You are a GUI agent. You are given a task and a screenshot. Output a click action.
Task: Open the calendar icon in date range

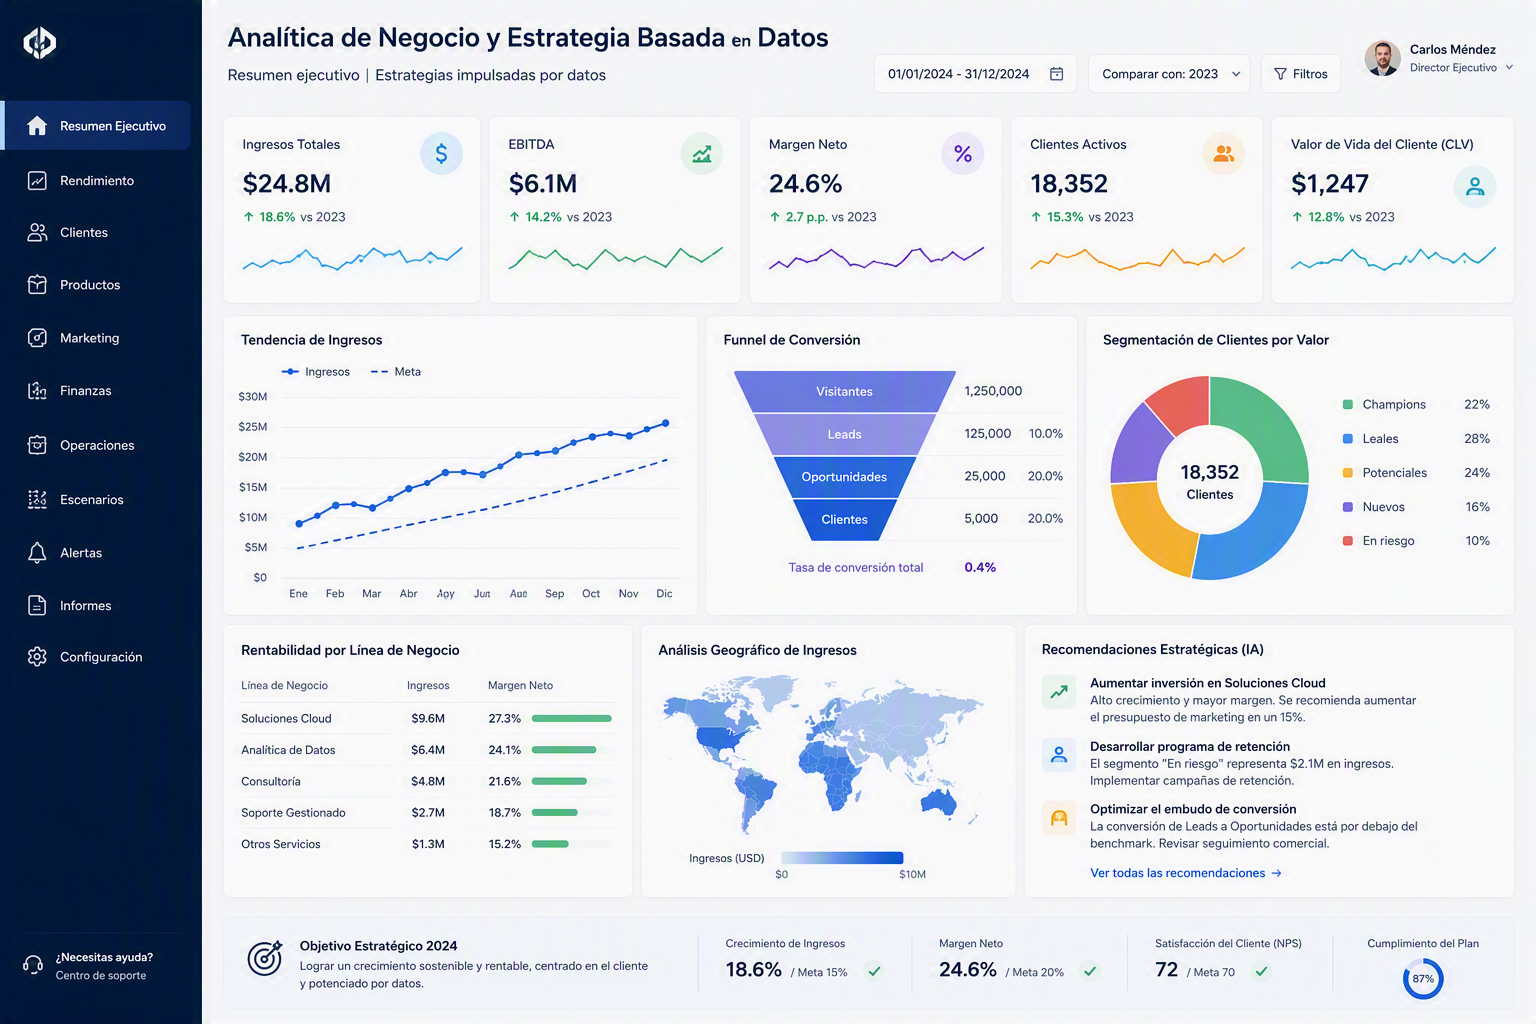tap(1056, 74)
